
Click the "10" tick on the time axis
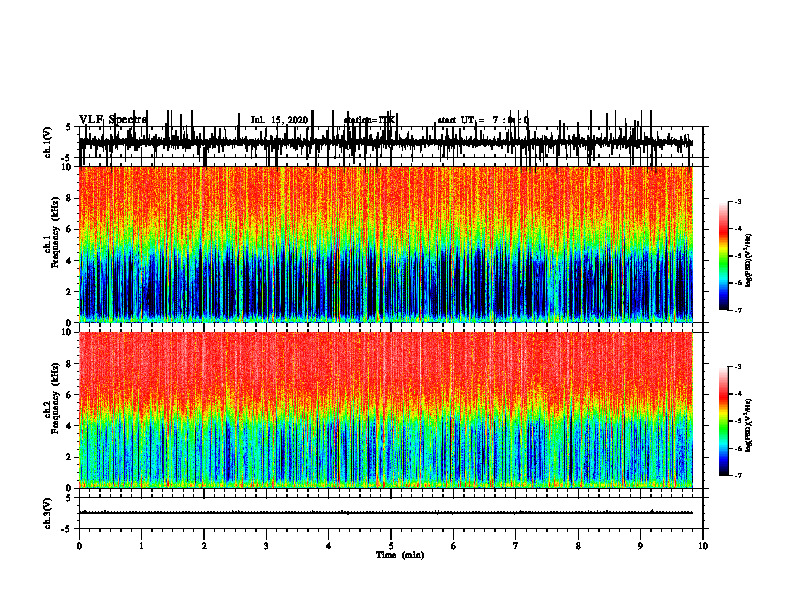pyautogui.click(x=703, y=546)
